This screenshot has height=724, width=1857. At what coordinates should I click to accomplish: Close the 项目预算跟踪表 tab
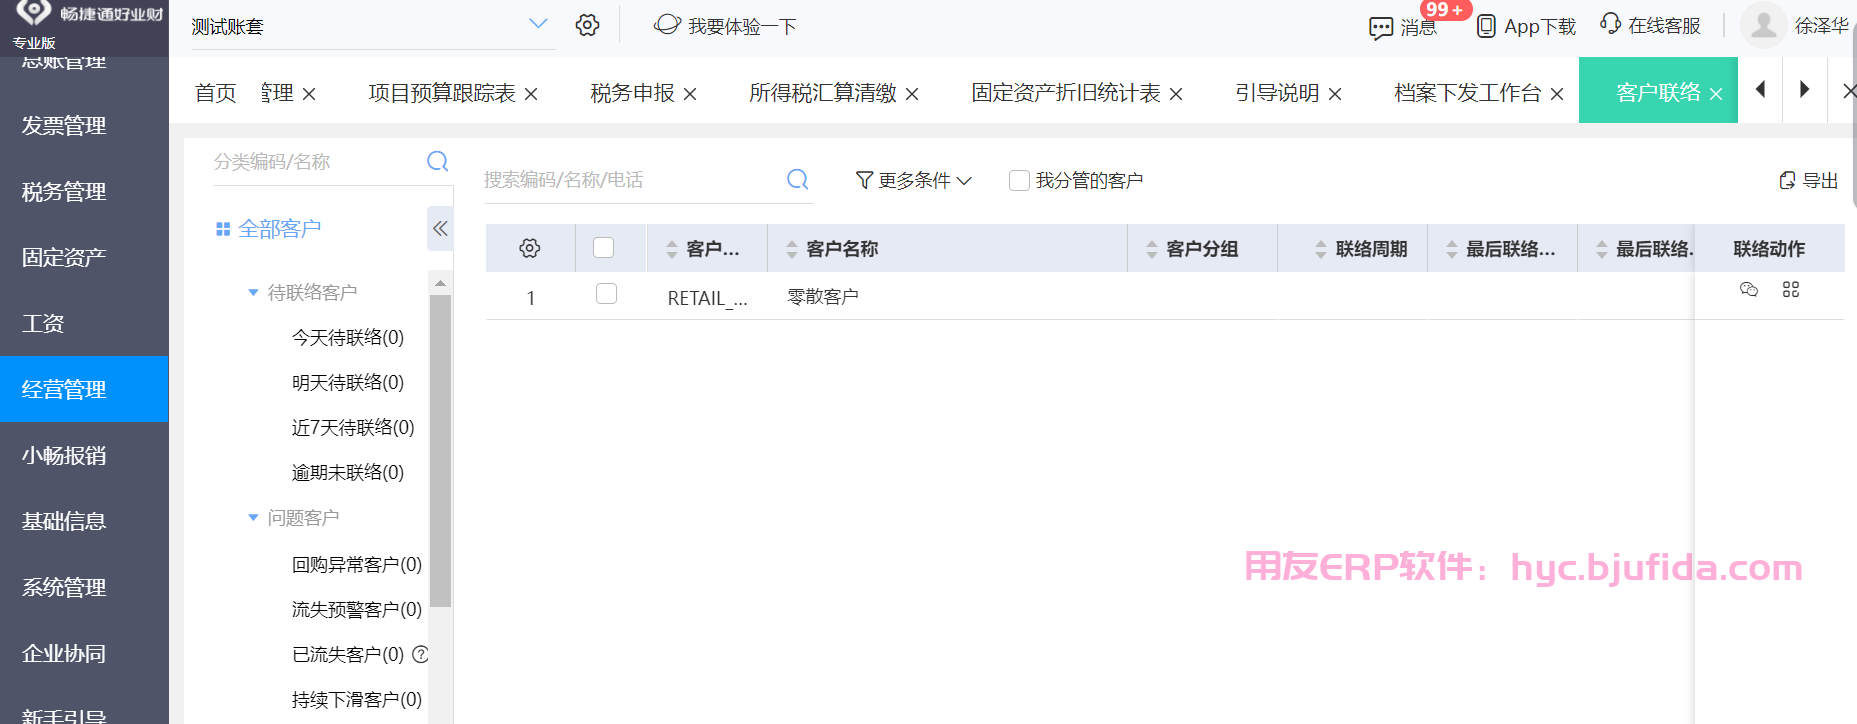531,94
